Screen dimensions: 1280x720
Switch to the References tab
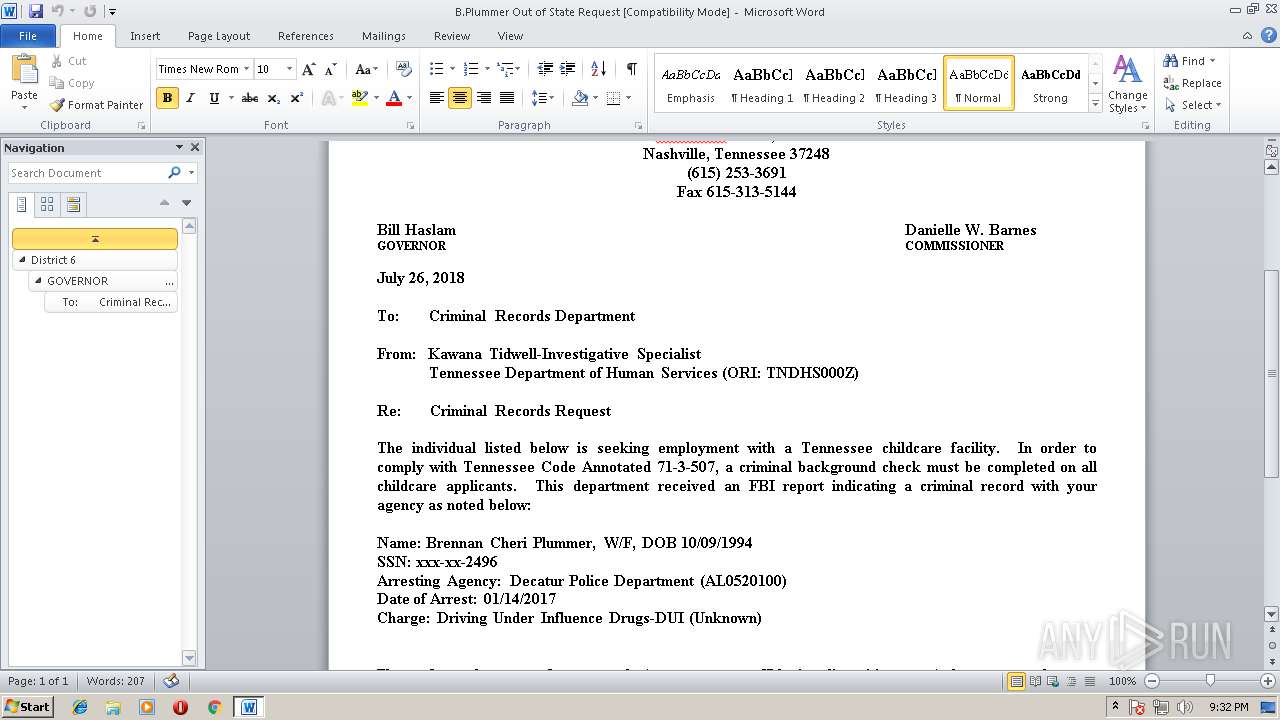coord(306,36)
